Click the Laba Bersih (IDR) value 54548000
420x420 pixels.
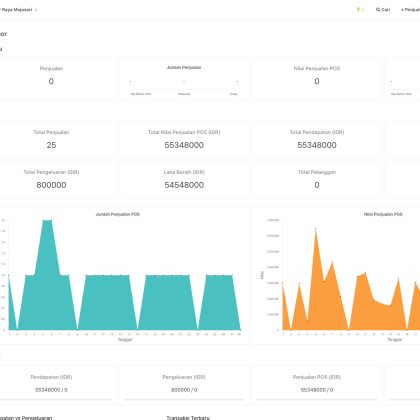[x=184, y=185]
